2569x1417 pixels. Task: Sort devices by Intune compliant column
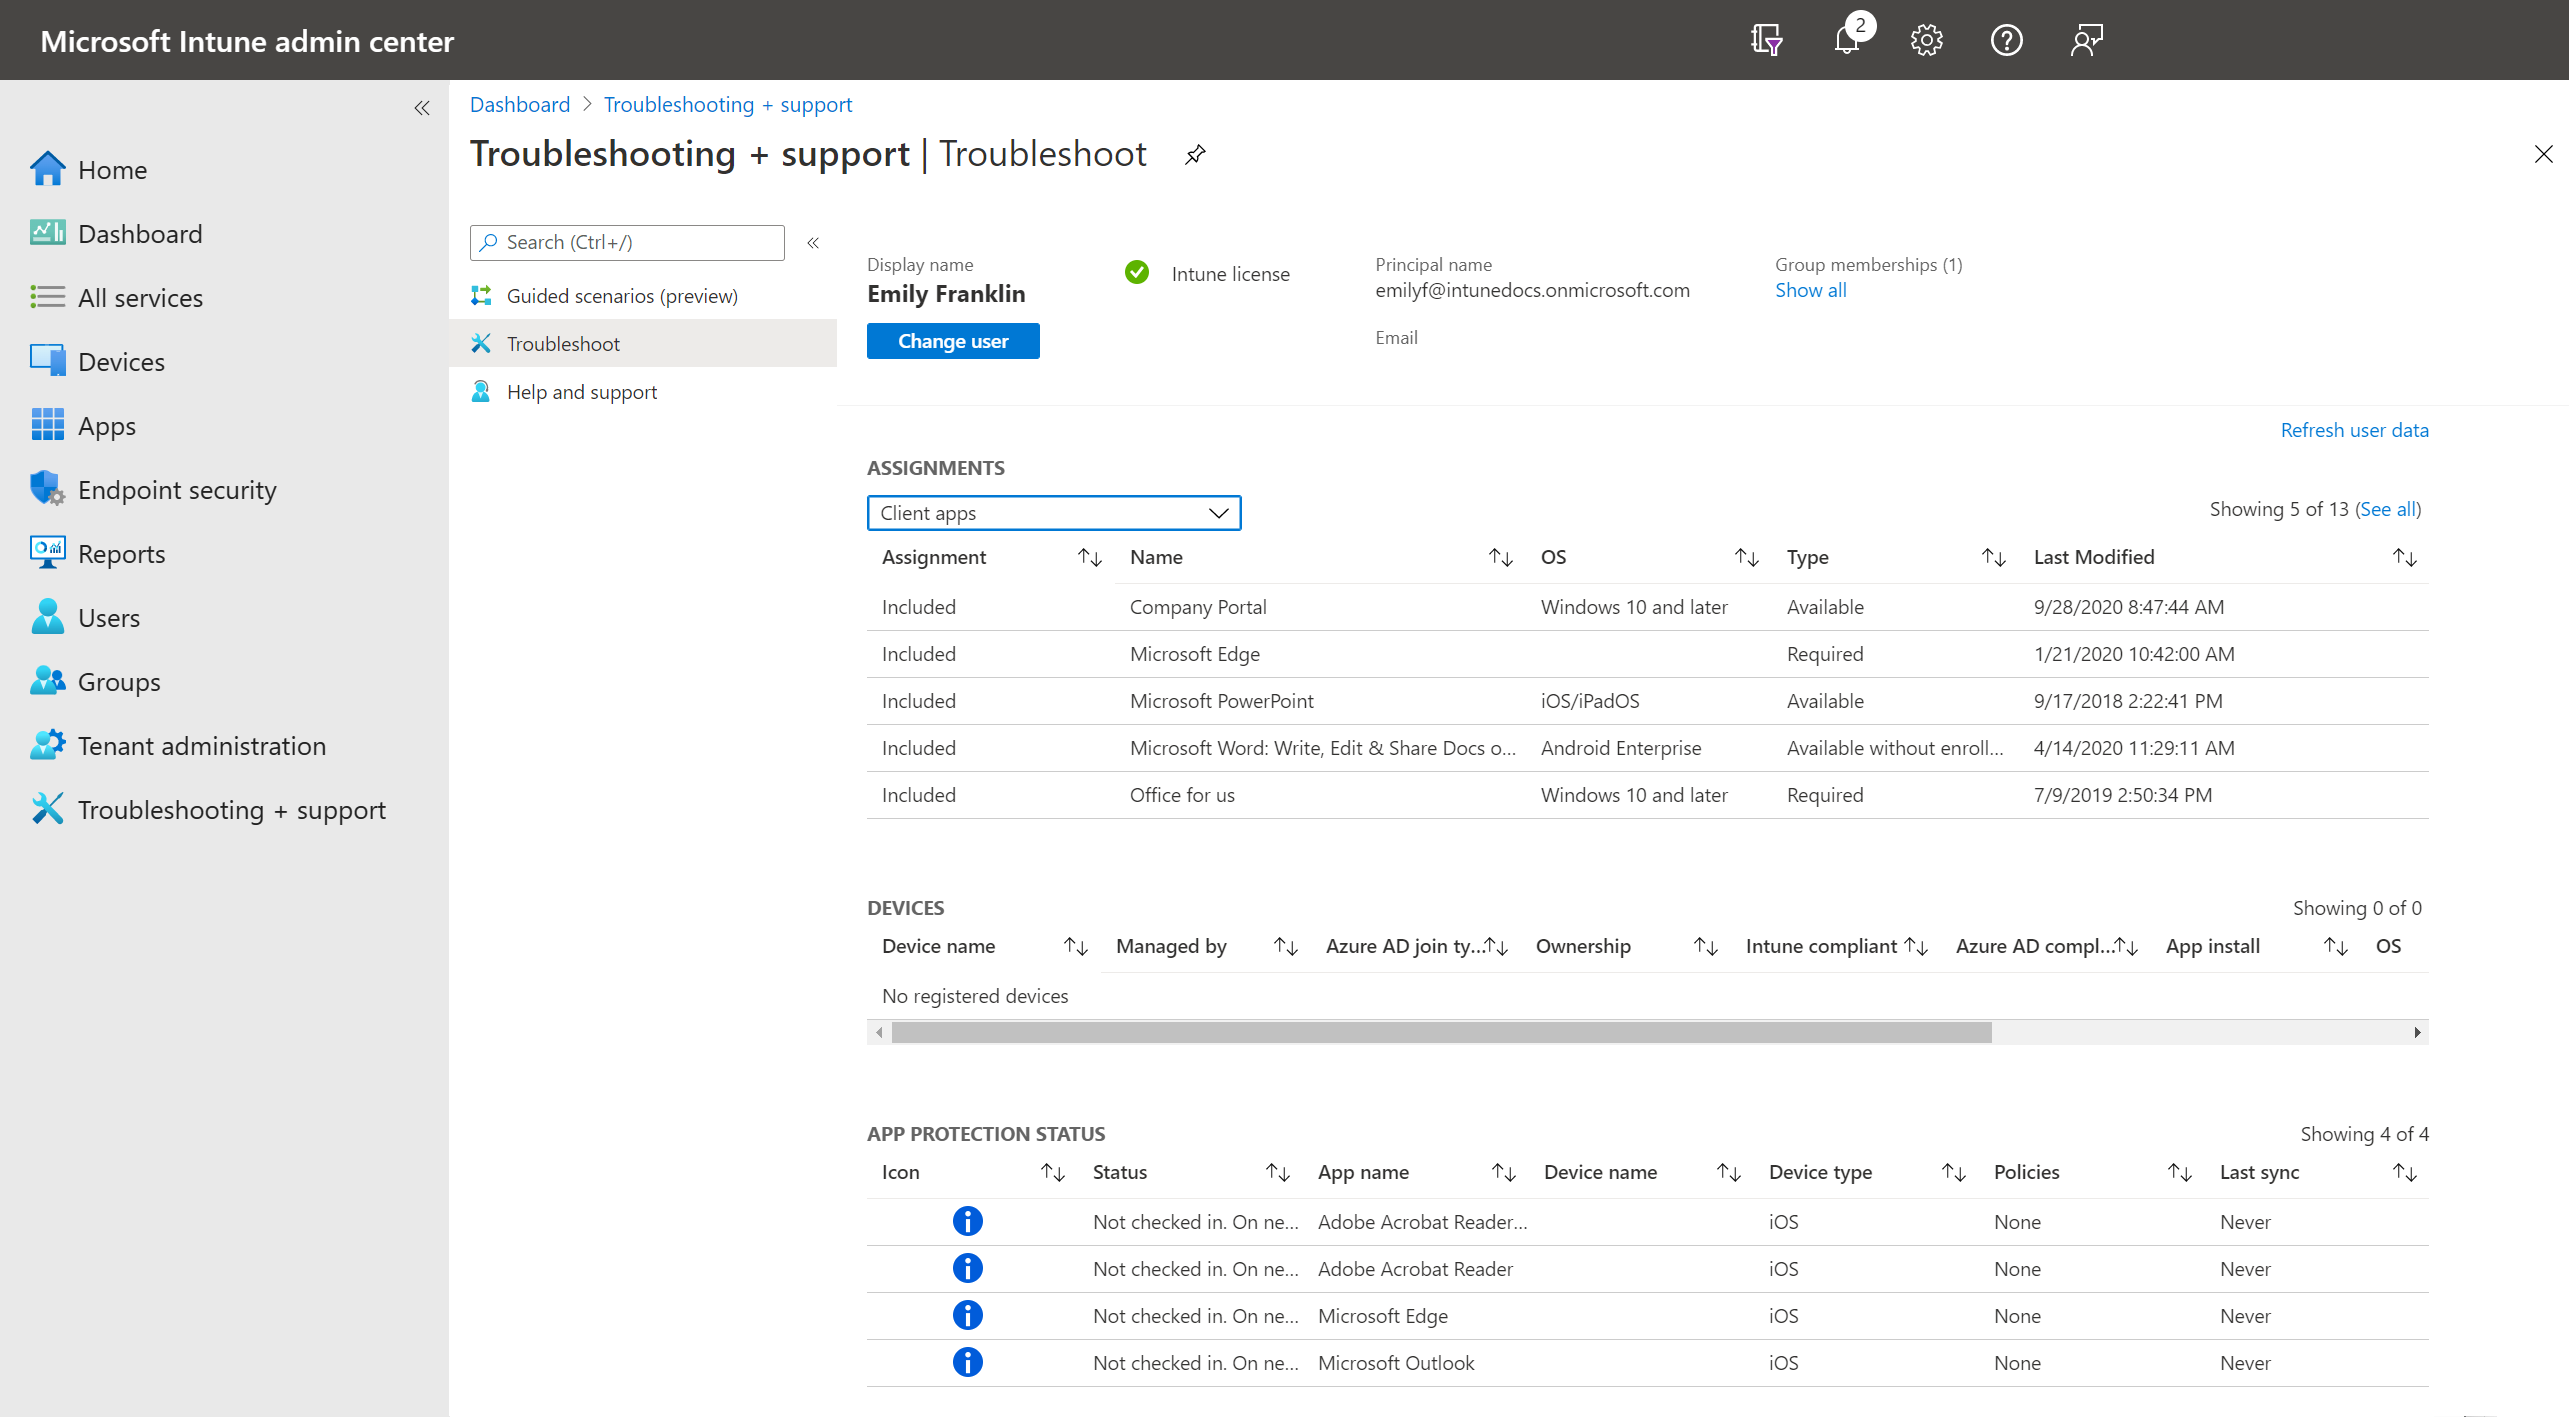1916,946
